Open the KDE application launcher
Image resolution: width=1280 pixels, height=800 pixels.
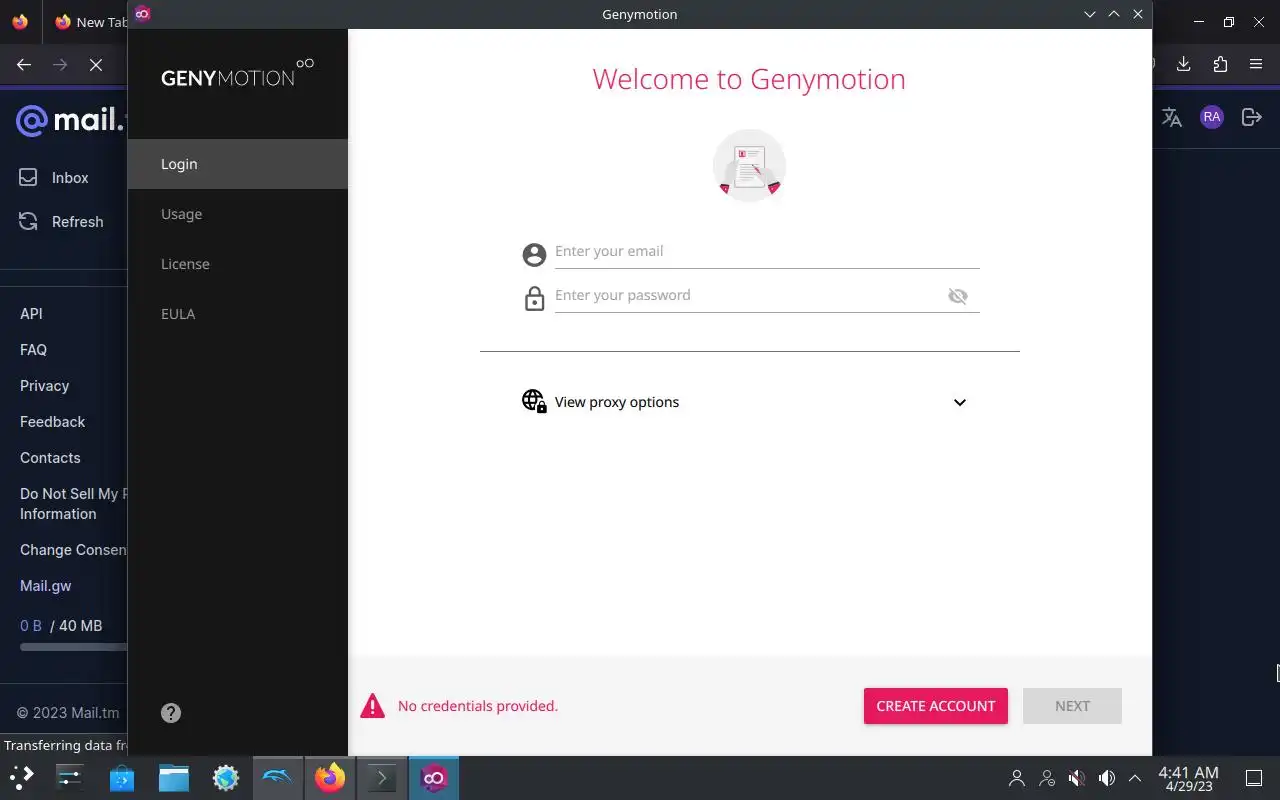click(21, 777)
